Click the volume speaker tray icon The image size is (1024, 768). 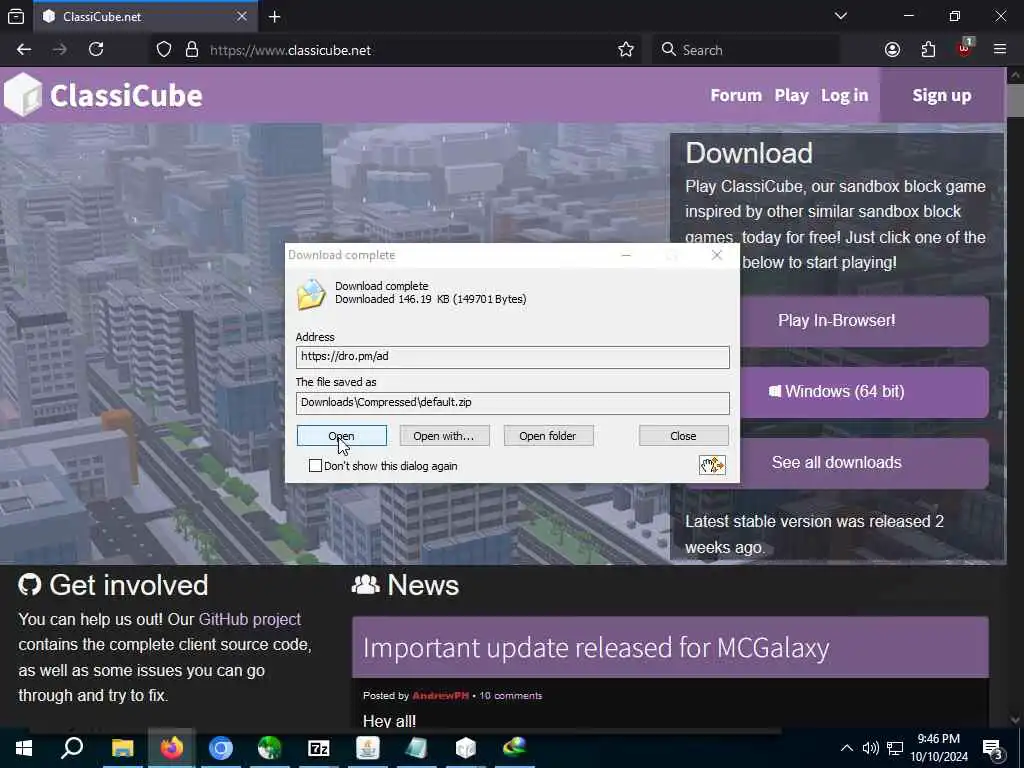tap(871, 748)
